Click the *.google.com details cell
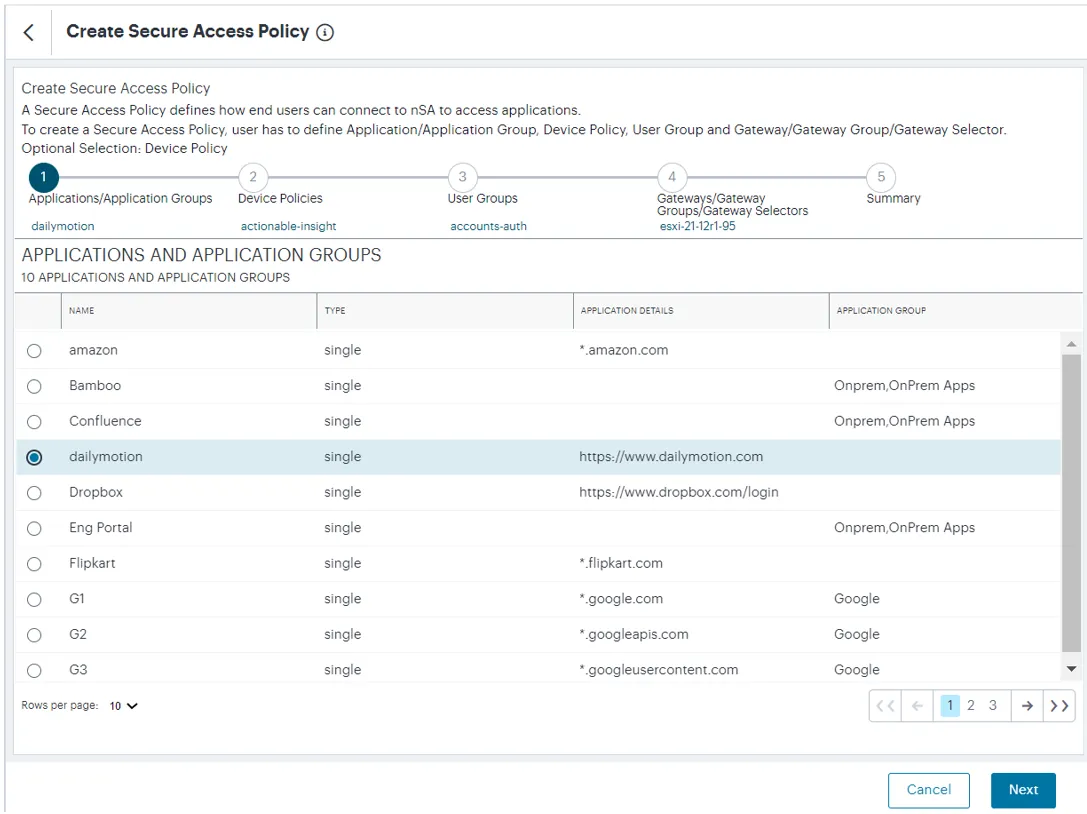The image size is (1087, 814). click(x=620, y=599)
